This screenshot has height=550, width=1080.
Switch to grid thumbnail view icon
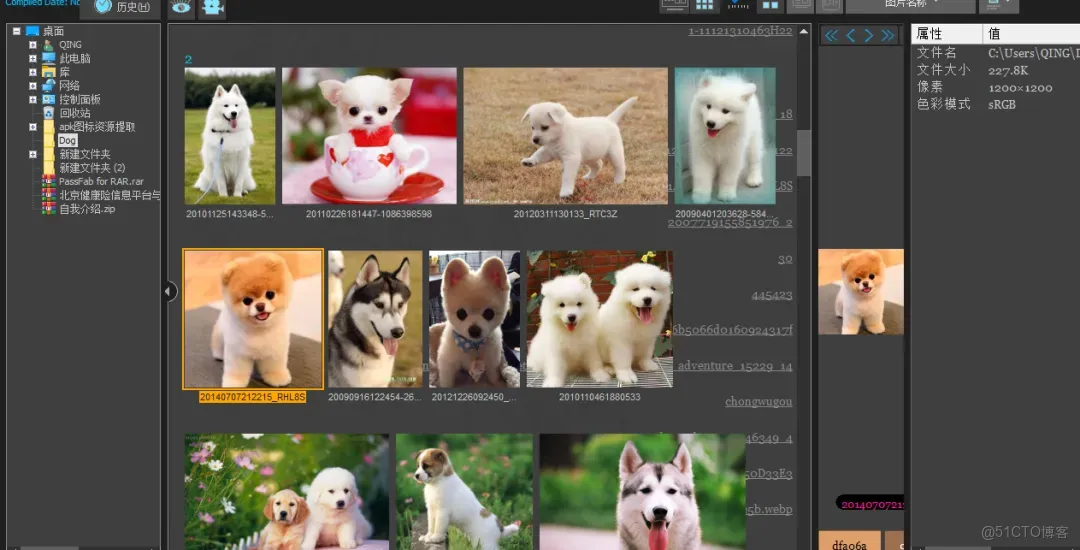[x=705, y=5]
